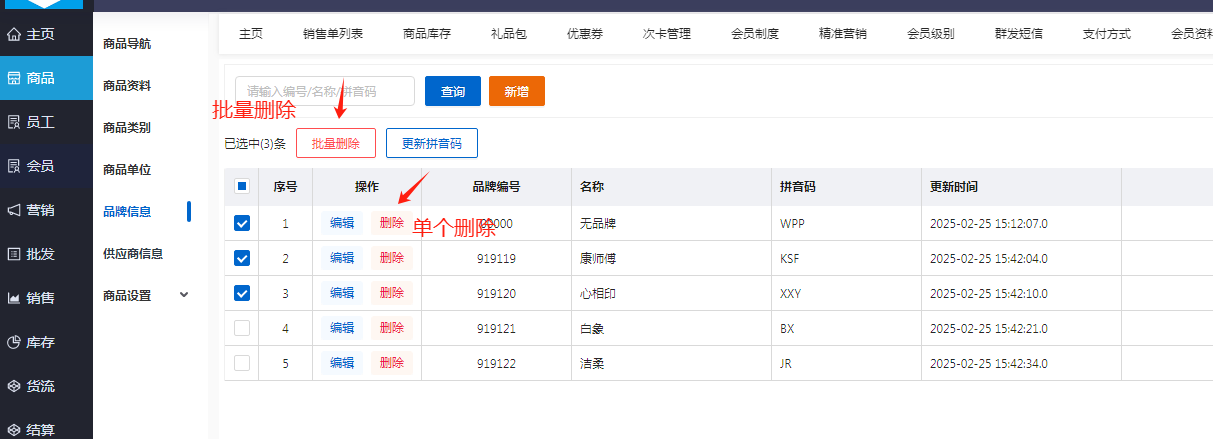Open the 群发短信 tab
Viewport: 1213px width, 439px height.
click(1019, 34)
